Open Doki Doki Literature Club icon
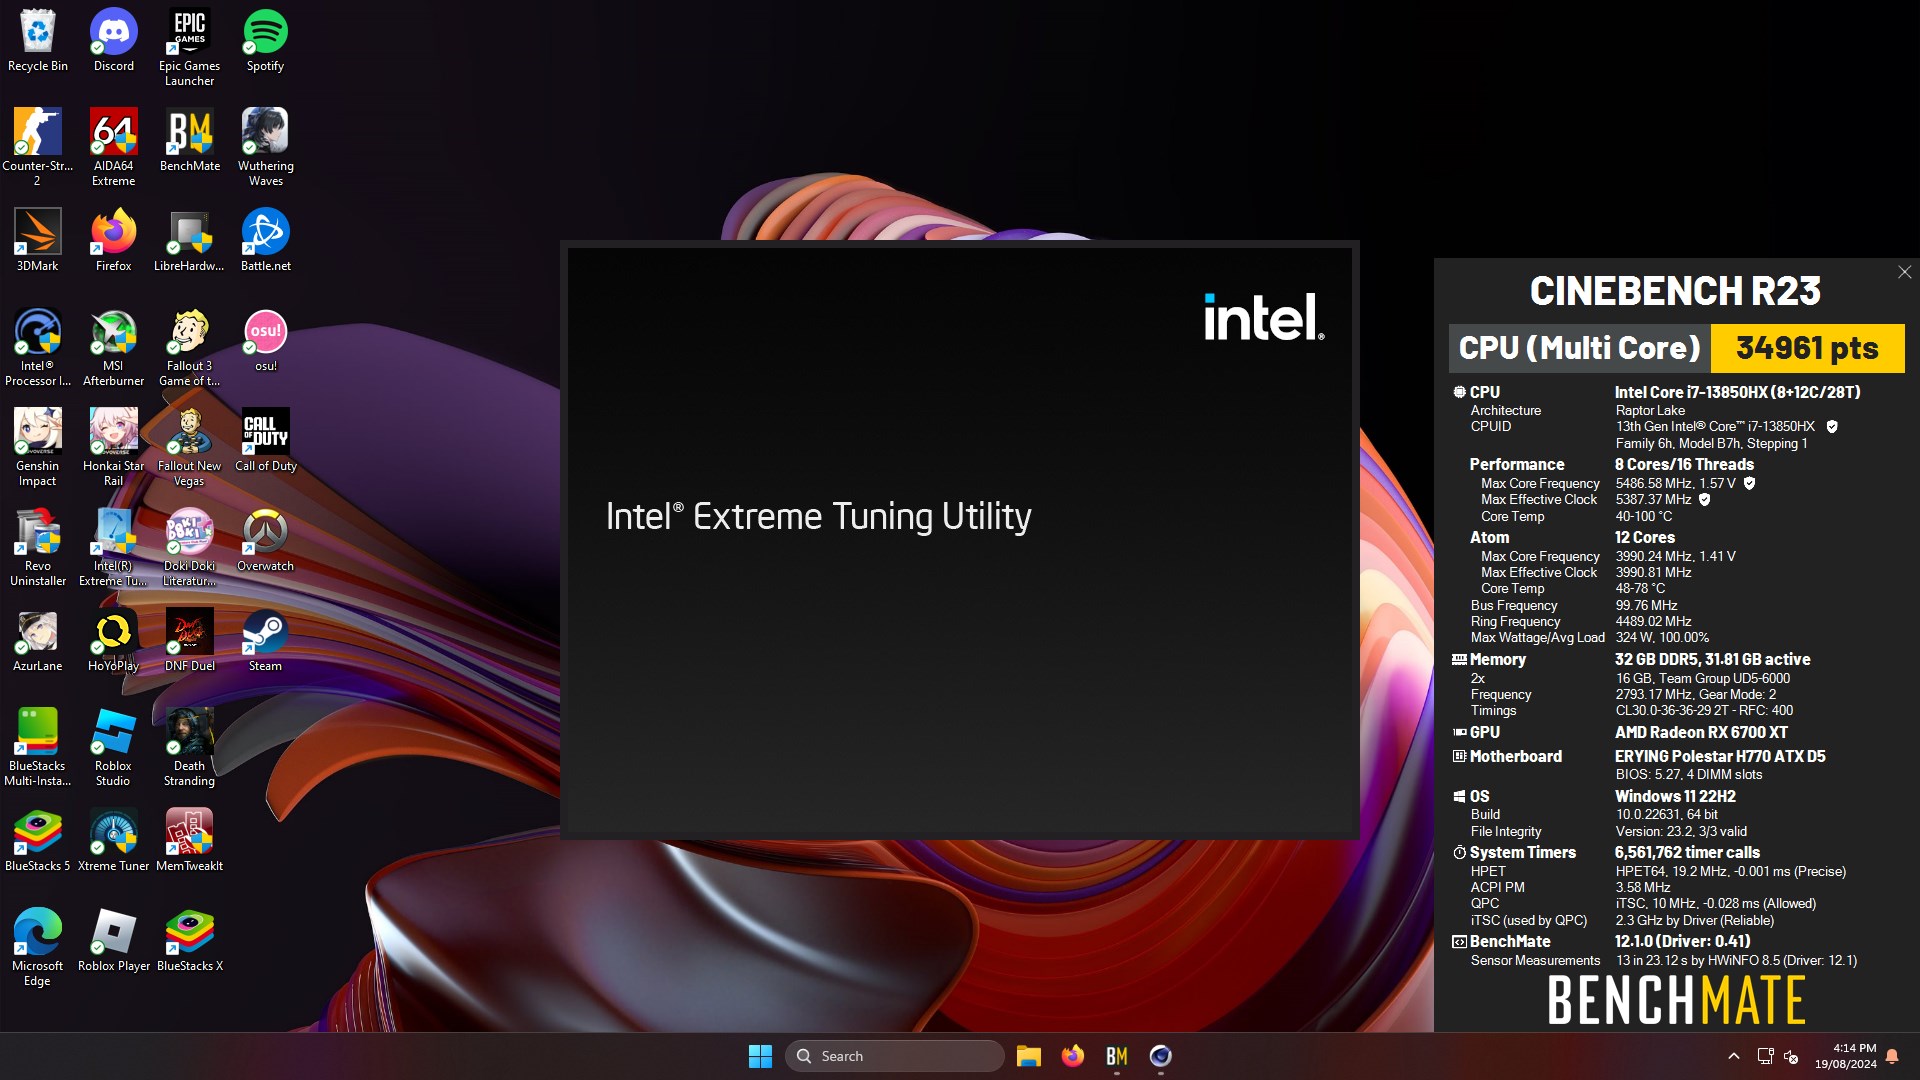This screenshot has width=1920, height=1080. [190, 548]
